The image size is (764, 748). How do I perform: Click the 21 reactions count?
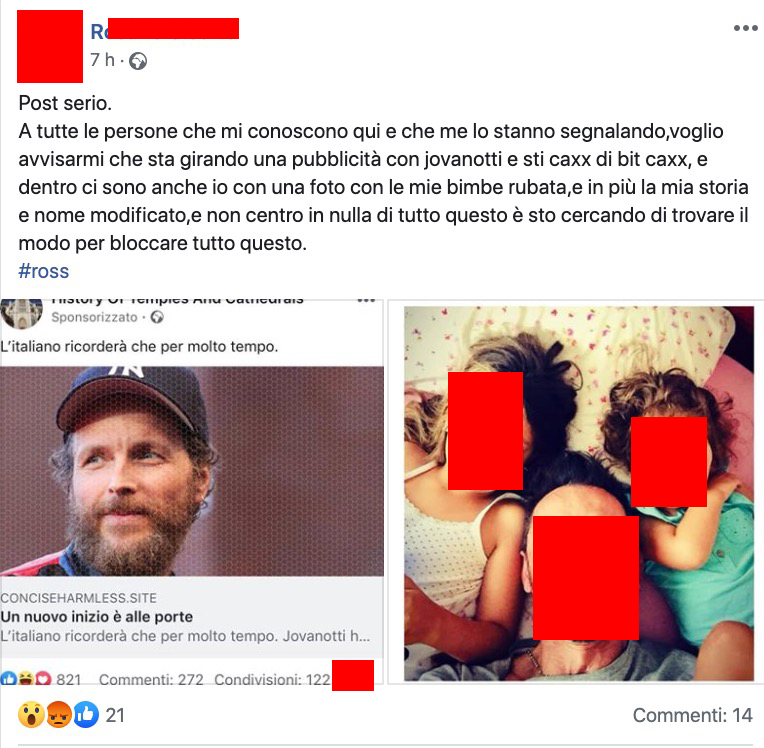[115, 715]
